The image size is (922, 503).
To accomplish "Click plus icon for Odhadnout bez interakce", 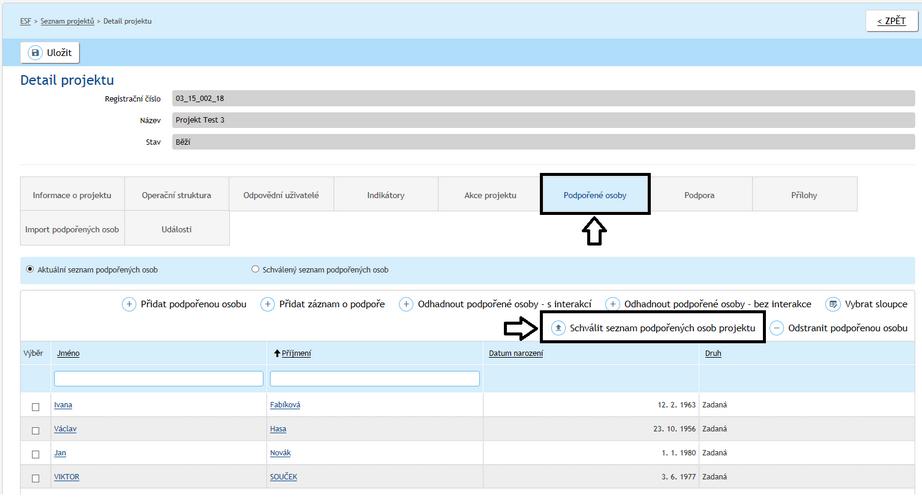I will [x=612, y=304].
